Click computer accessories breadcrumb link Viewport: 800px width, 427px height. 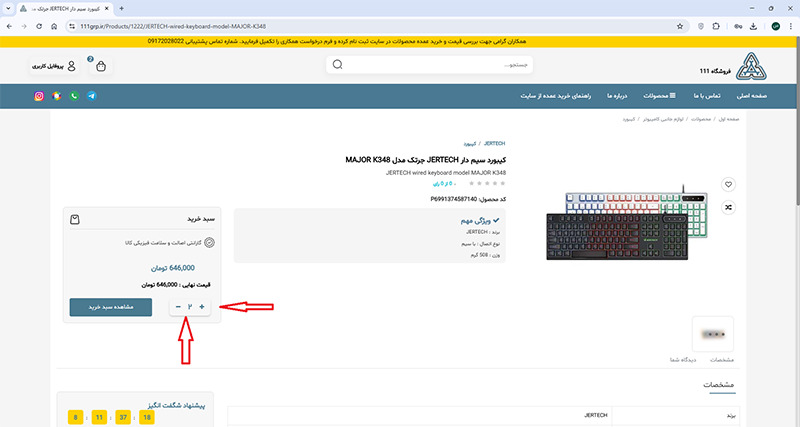click(663, 119)
